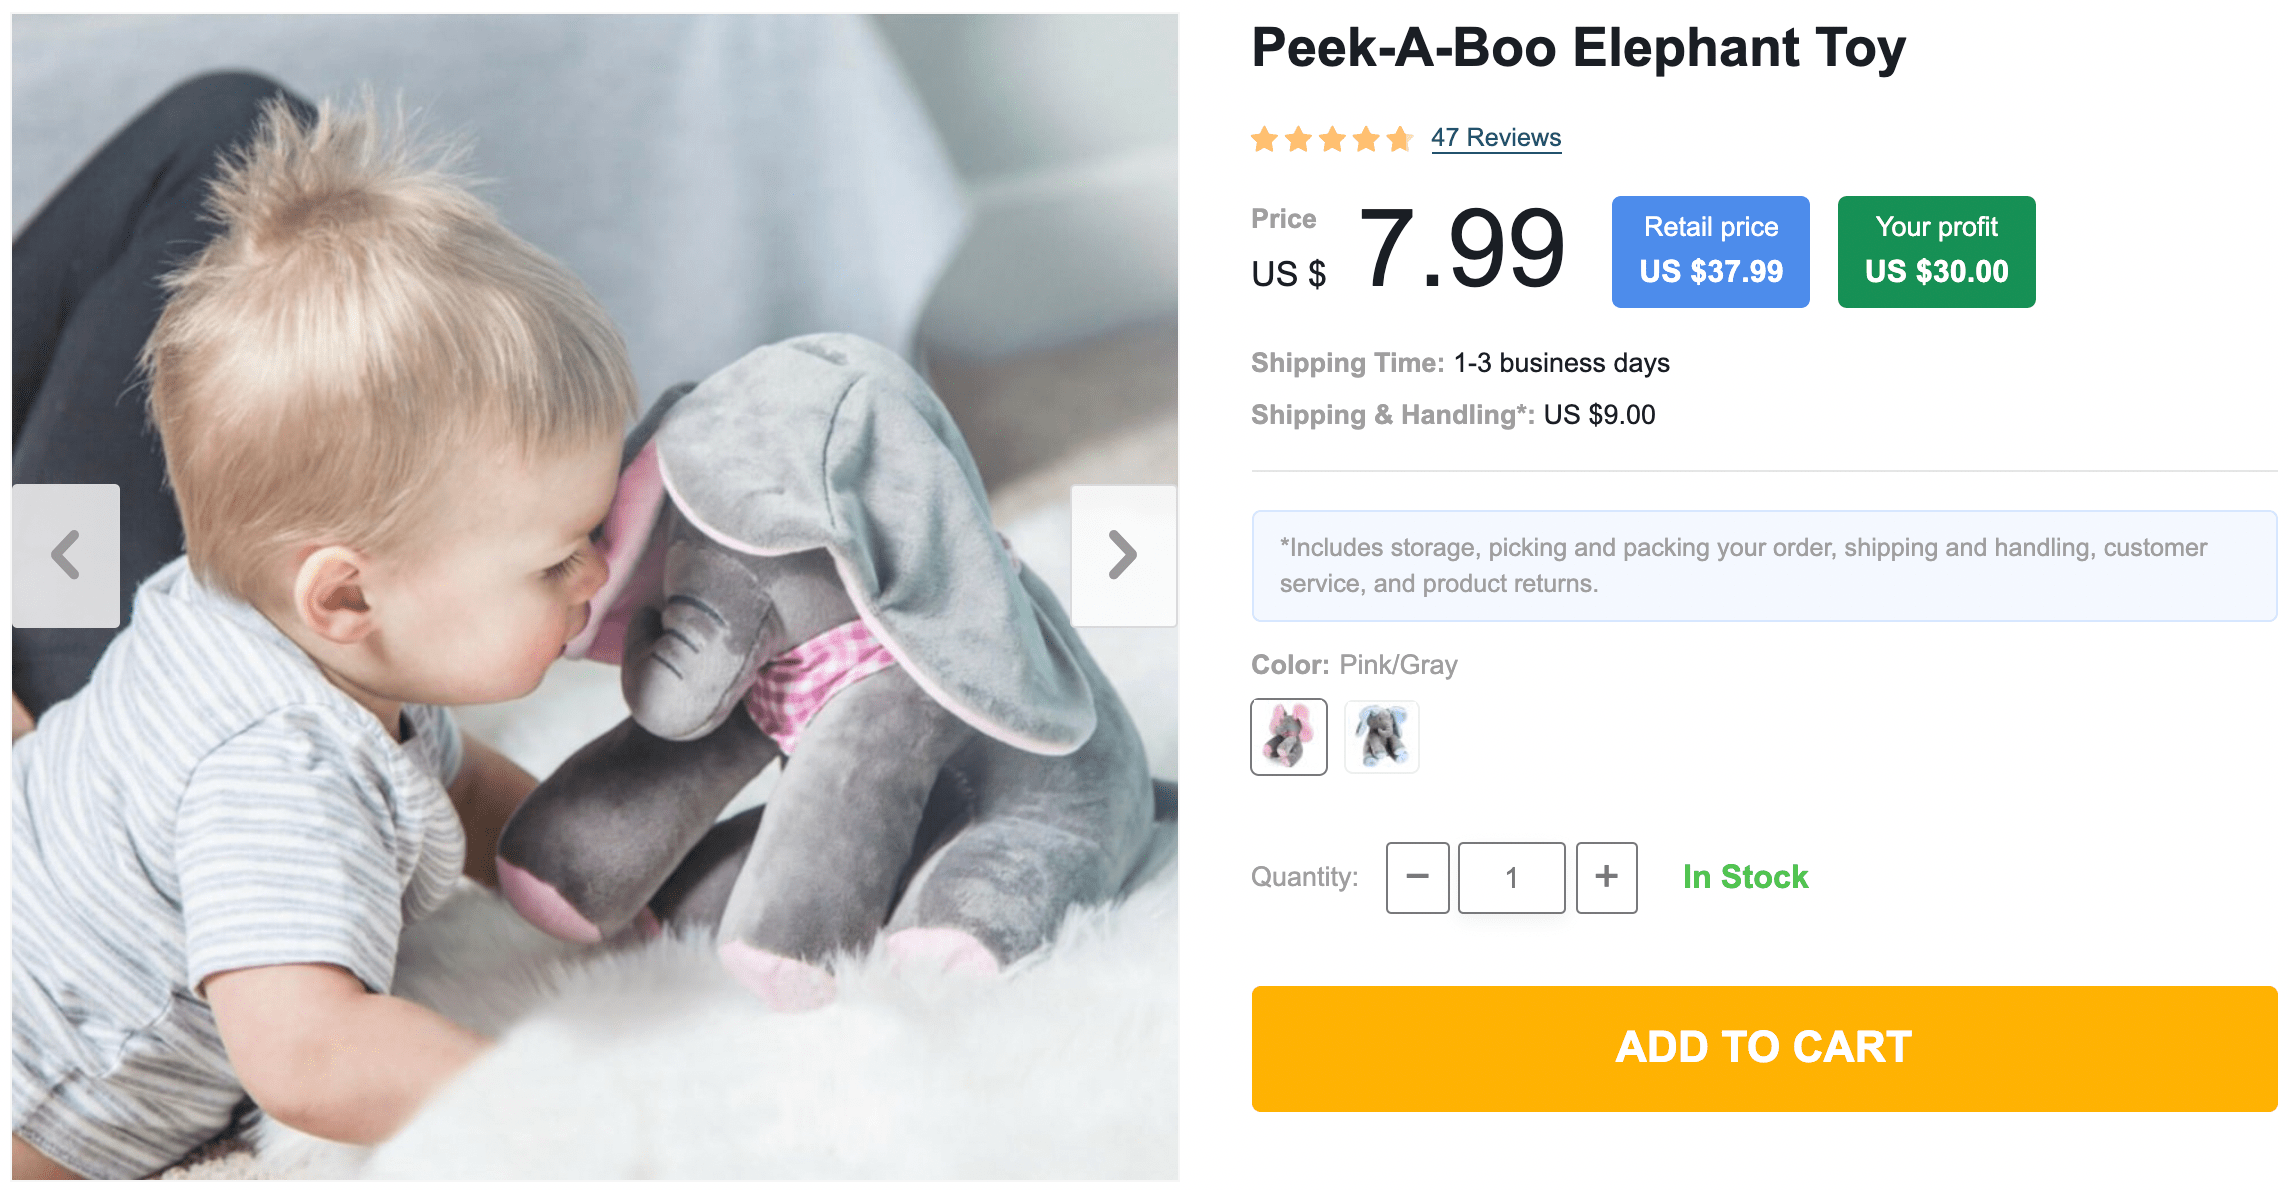Viewport: 2288px width, 1190px height.
Task: Click the Color: Pink/Gray label
Action: (1354, 665)
